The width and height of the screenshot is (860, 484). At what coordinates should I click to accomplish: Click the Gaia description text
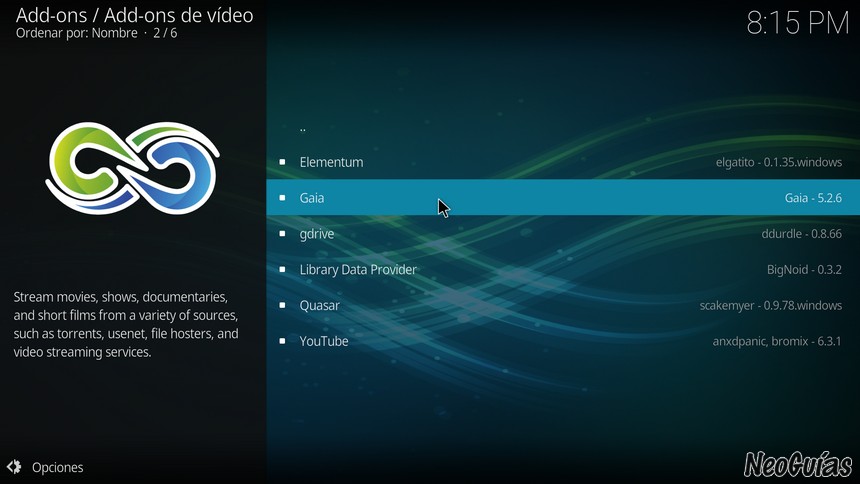pos(126,324)
